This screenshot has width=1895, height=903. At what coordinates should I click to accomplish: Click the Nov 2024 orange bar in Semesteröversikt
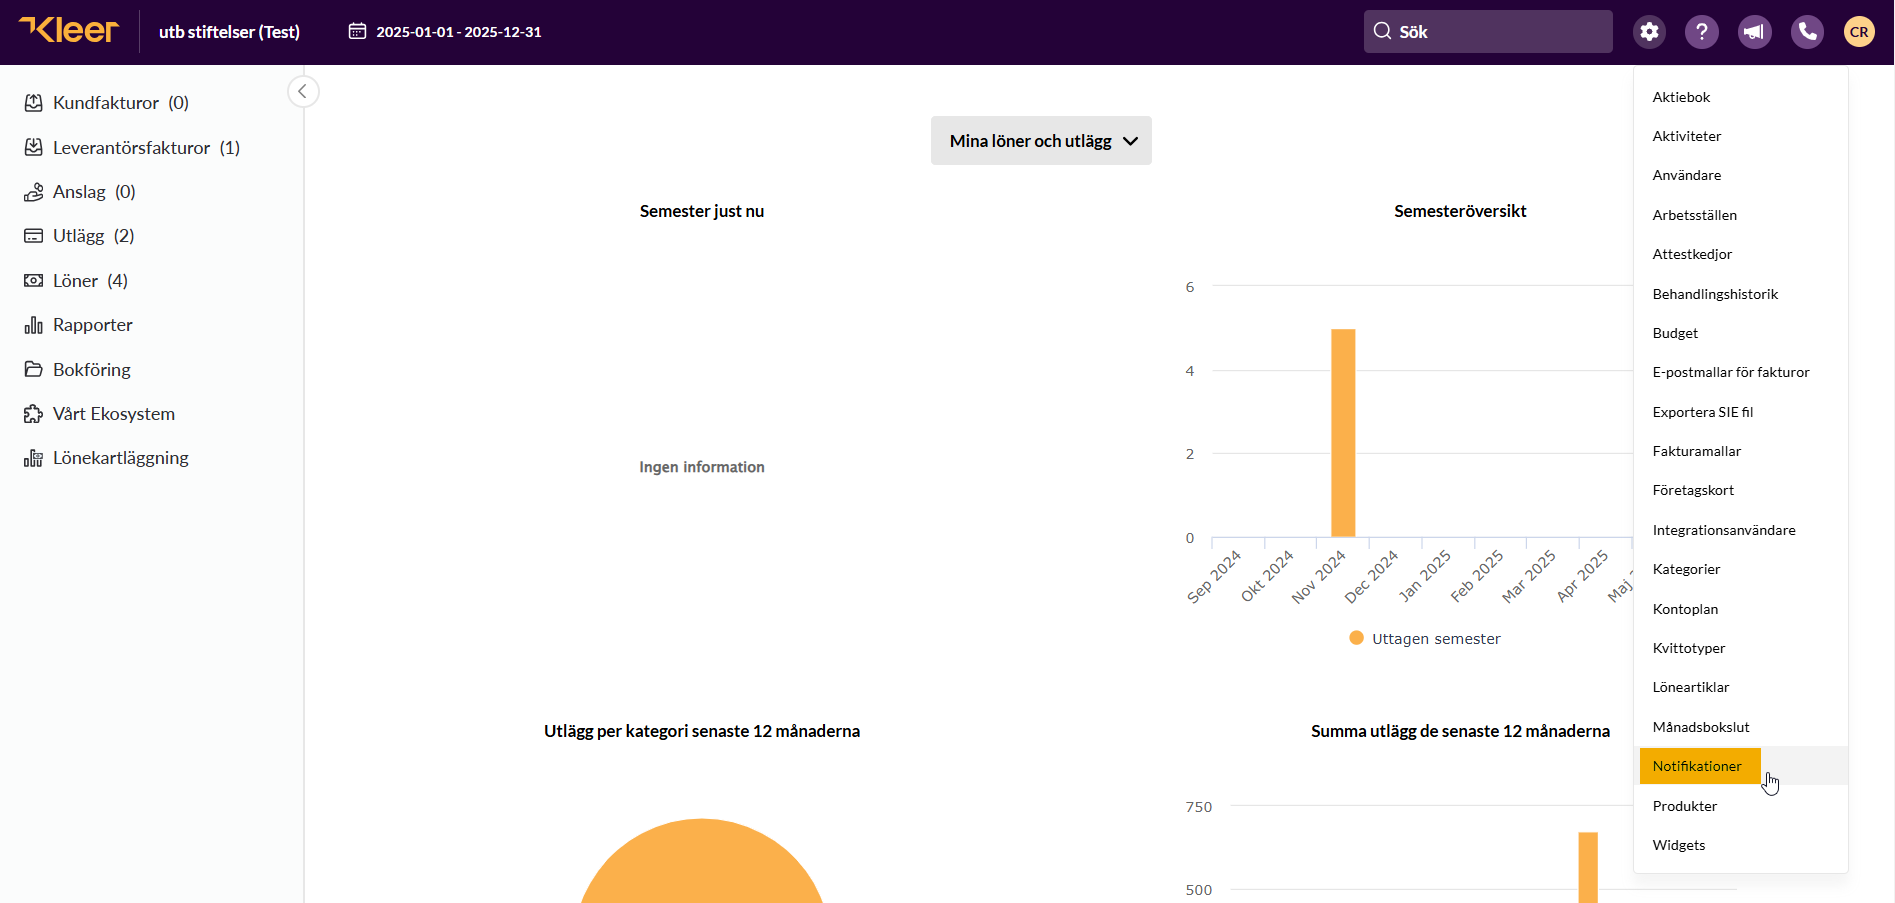point(1343,433)
